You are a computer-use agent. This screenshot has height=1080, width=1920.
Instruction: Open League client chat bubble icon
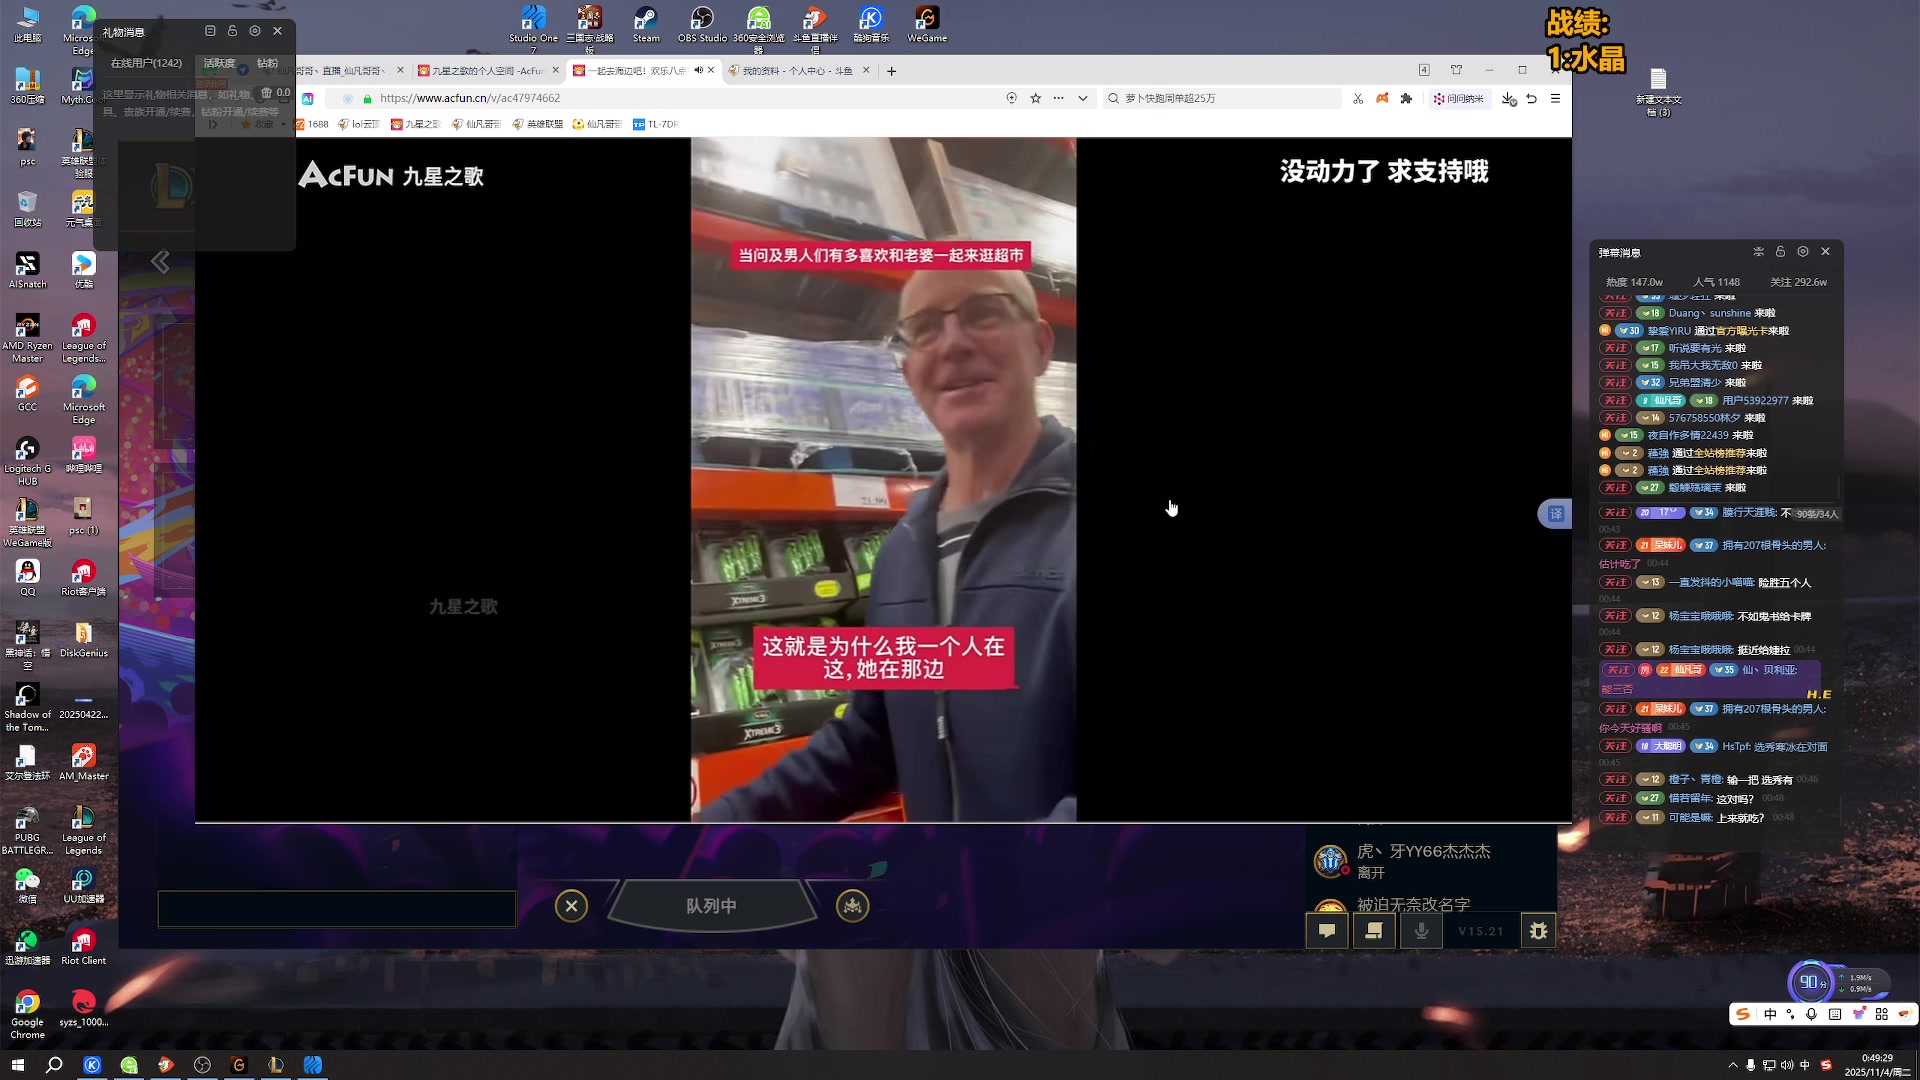[1327, 931]
